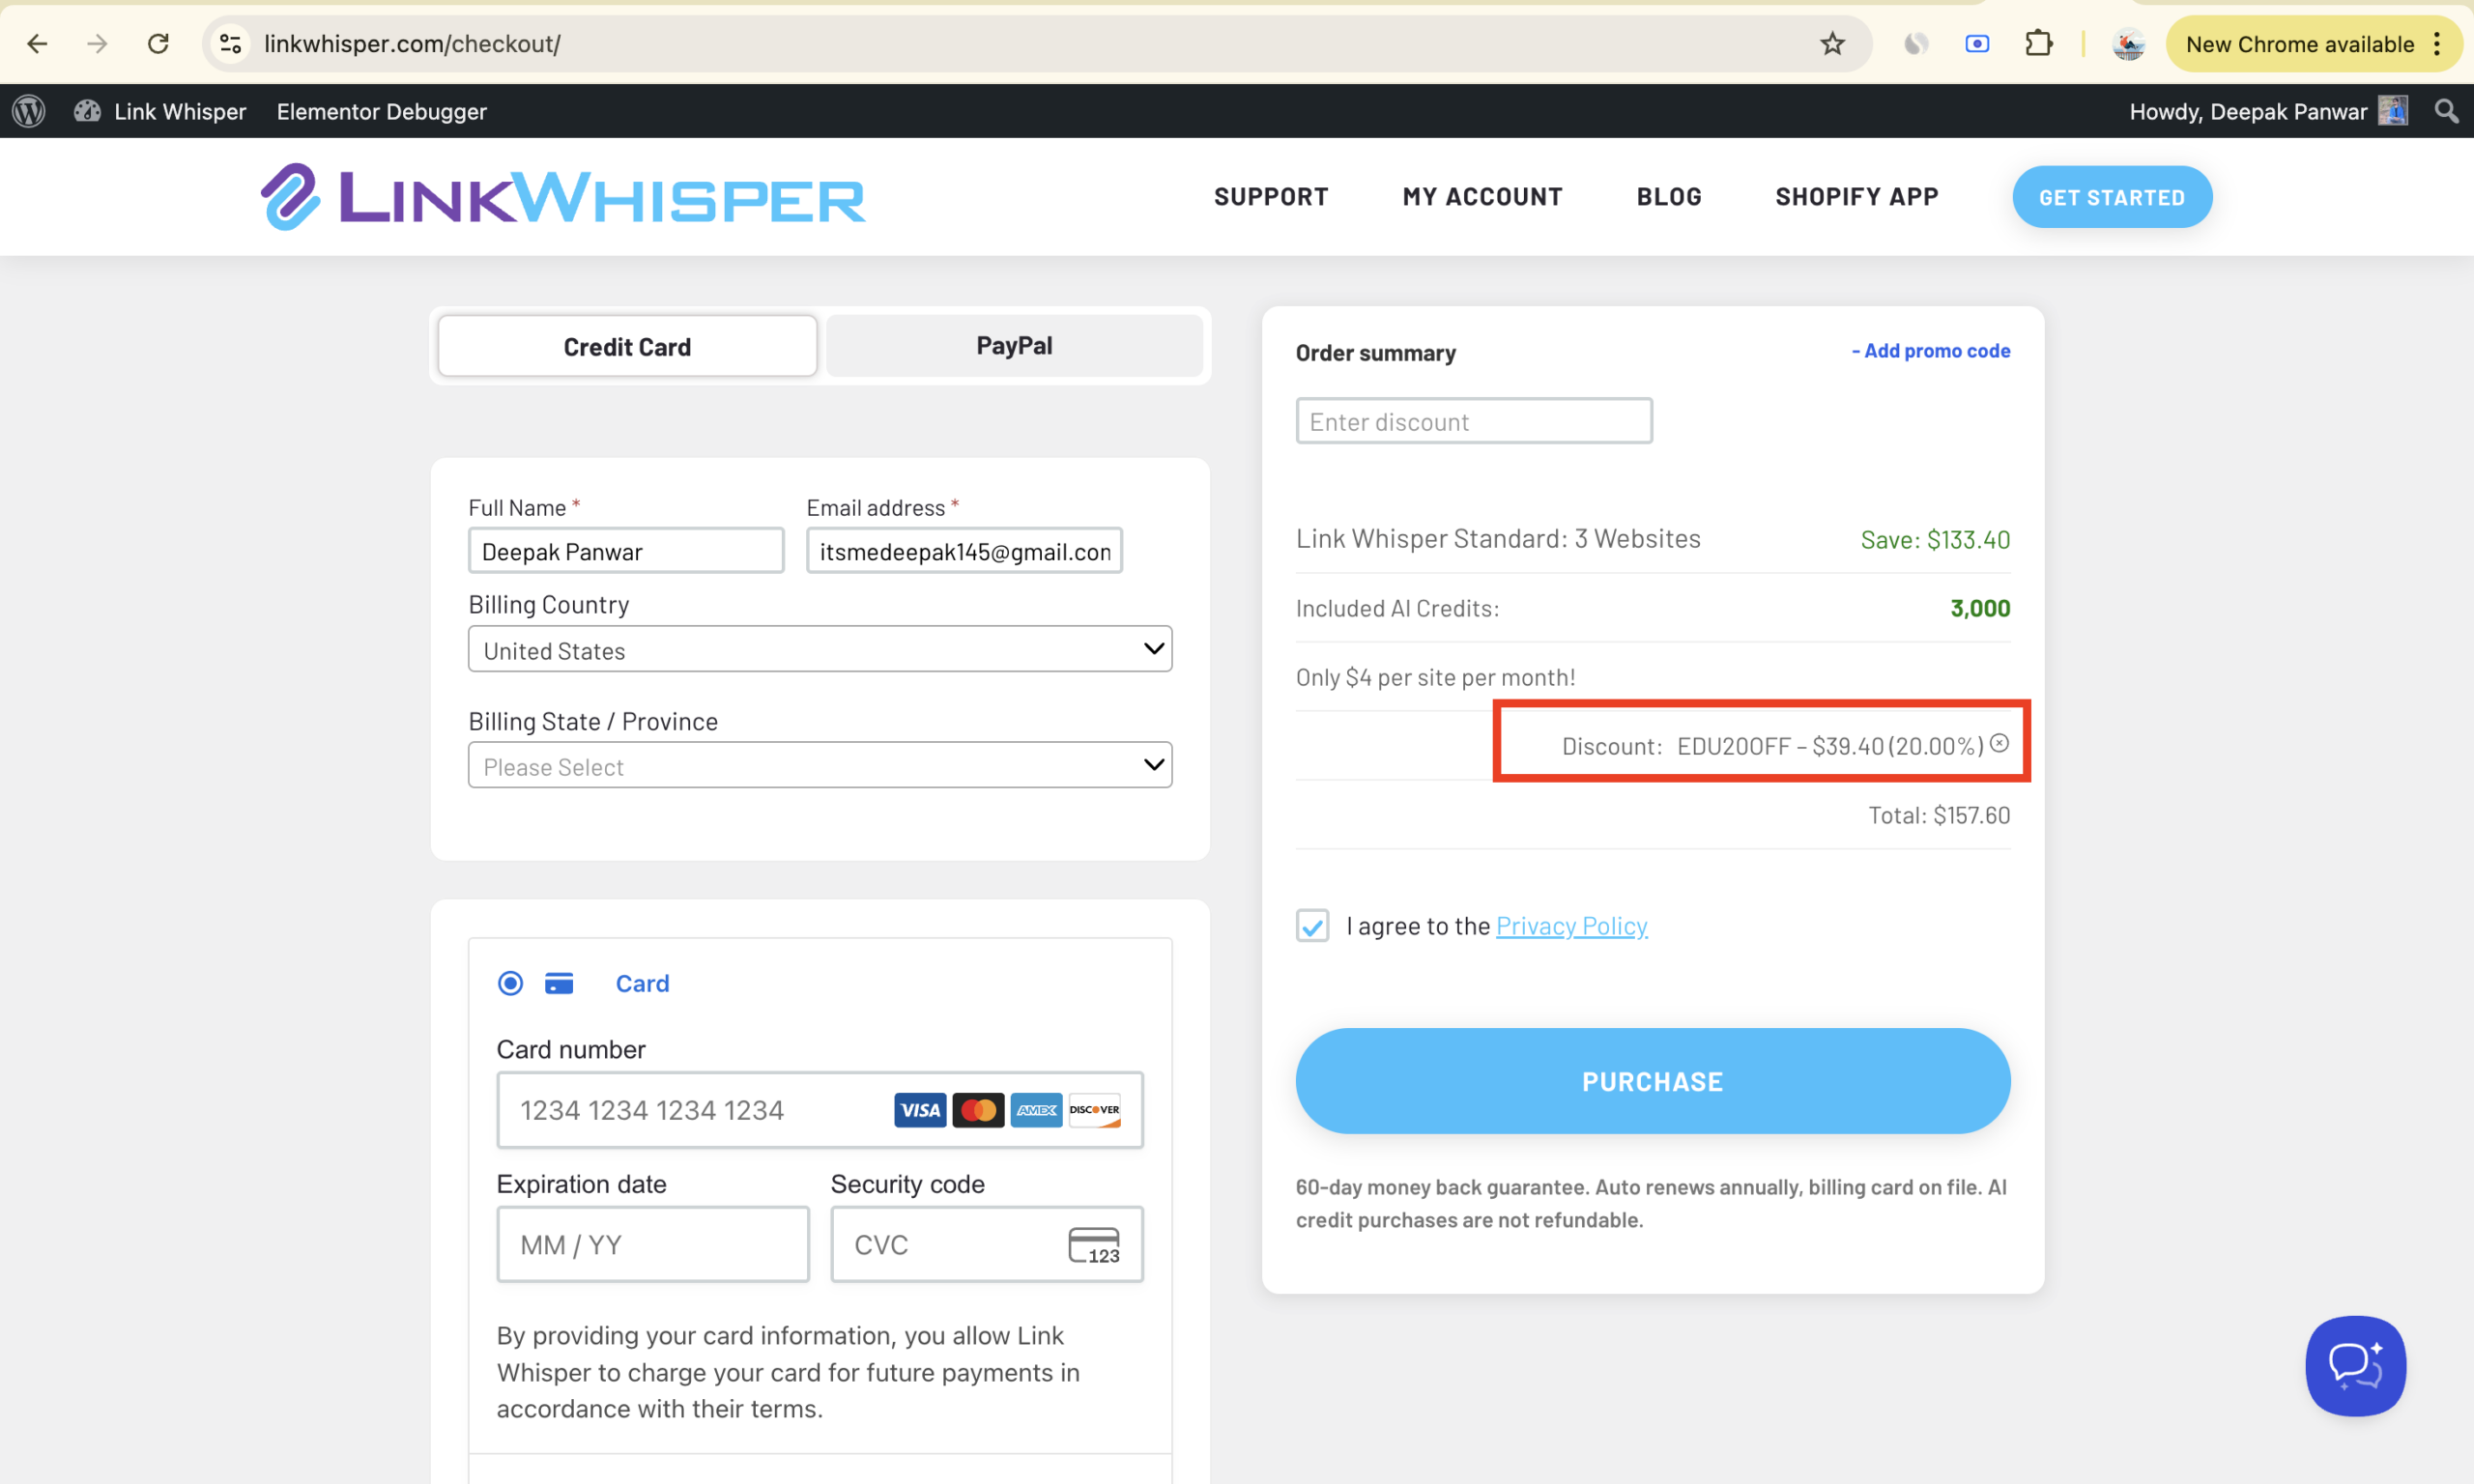Click the Security code CVC field

pyautogui.click(x=987, y=1245)
